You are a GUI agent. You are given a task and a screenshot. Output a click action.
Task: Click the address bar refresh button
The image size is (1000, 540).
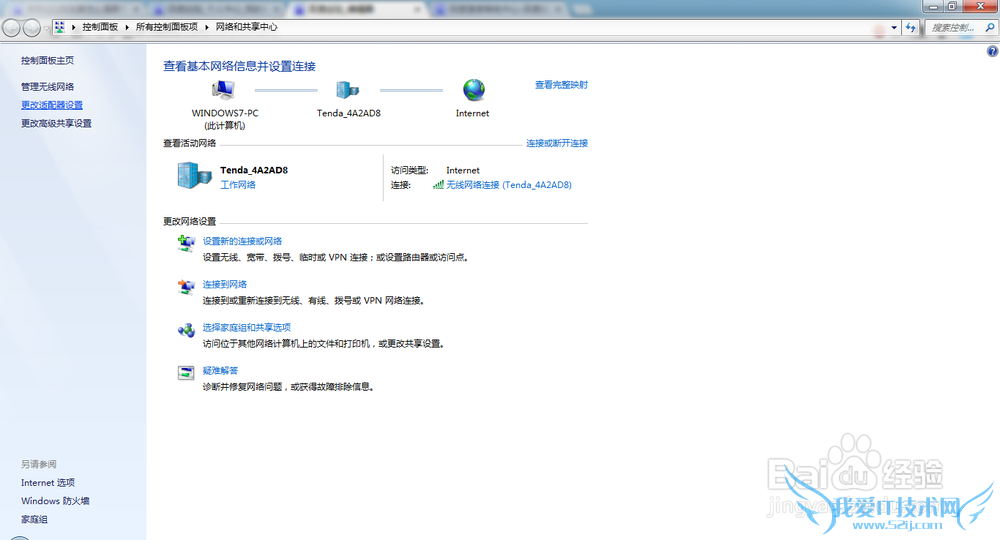click(911, 27)
